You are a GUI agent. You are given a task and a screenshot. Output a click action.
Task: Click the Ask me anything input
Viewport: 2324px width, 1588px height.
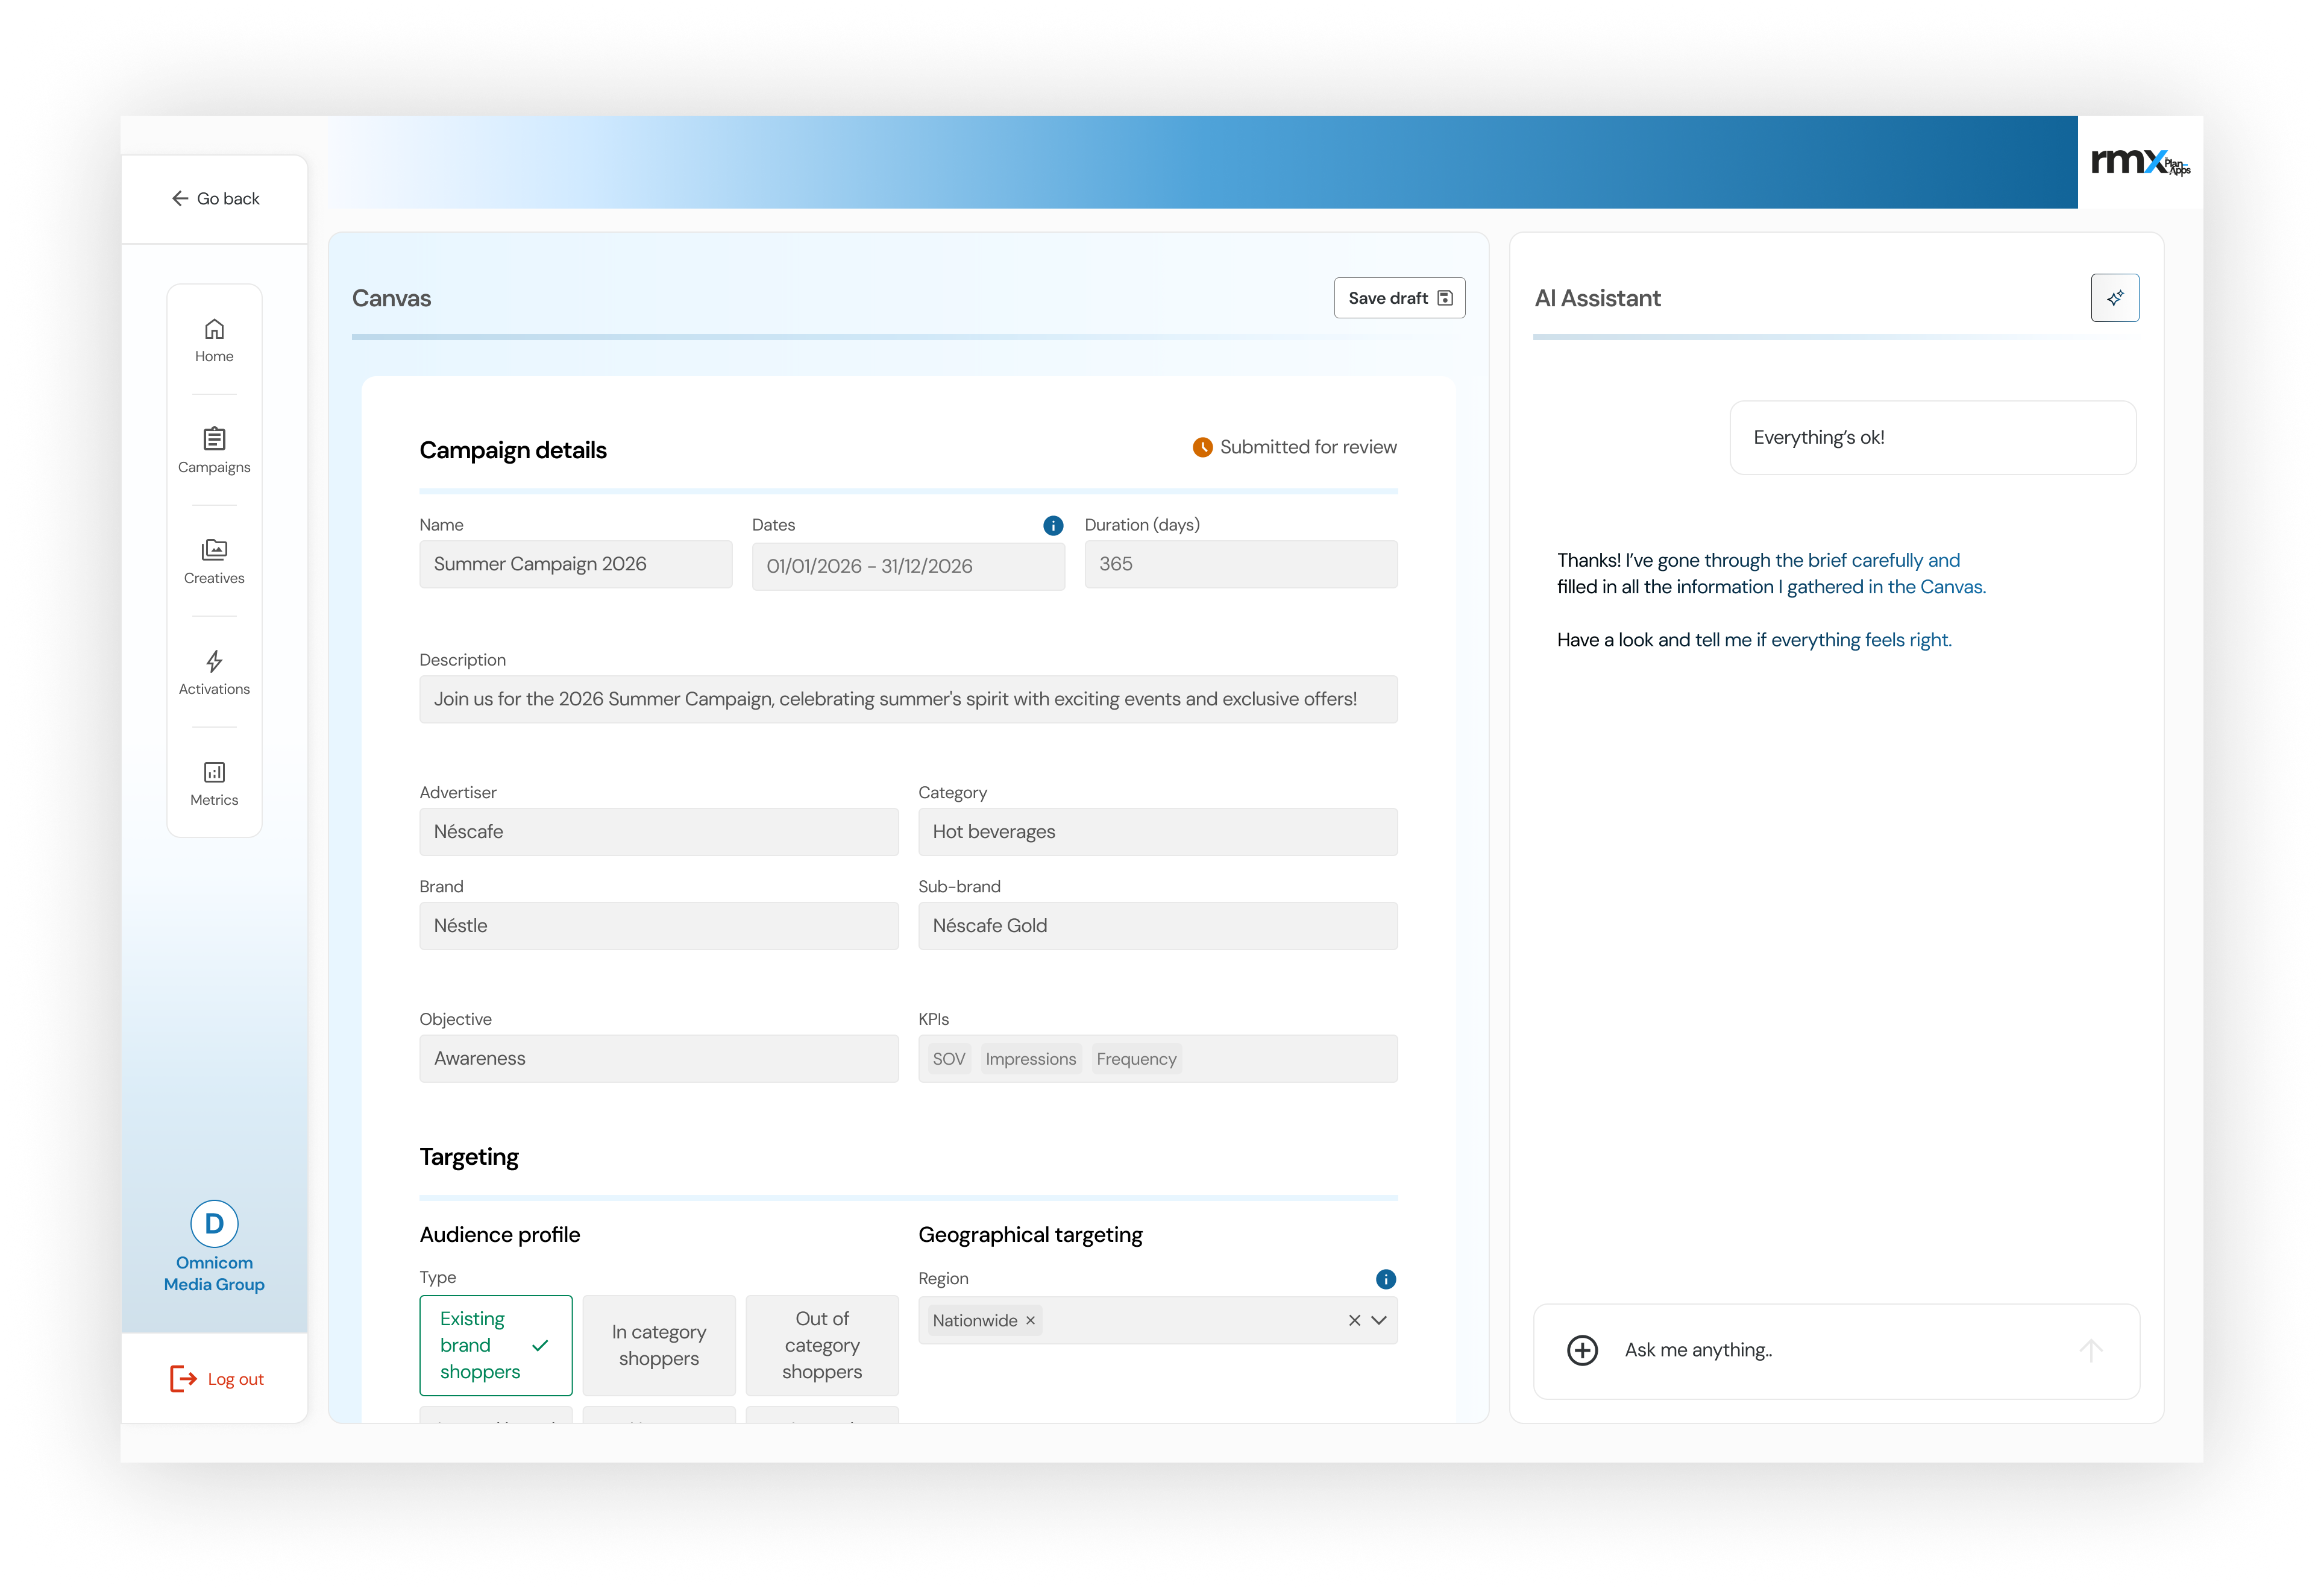click(x=1838, y=1351)
